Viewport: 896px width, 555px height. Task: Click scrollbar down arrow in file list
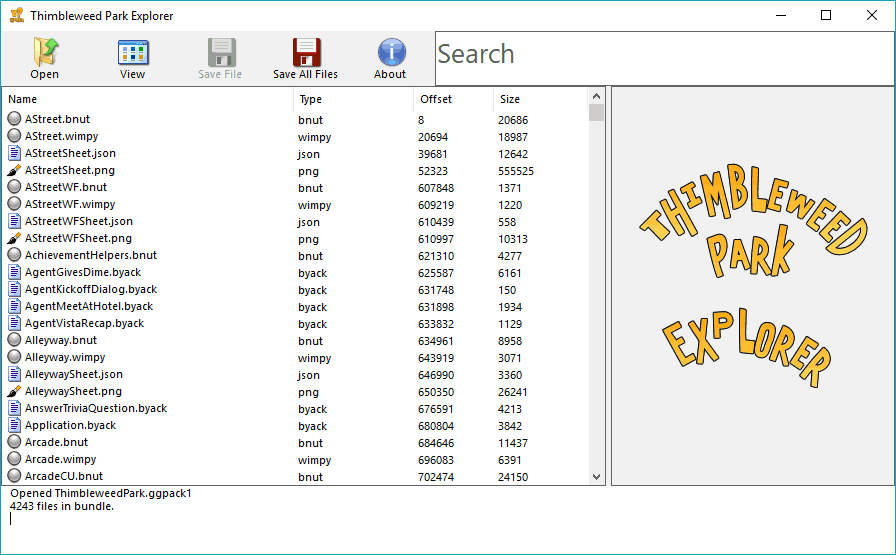tap(596, 477)
